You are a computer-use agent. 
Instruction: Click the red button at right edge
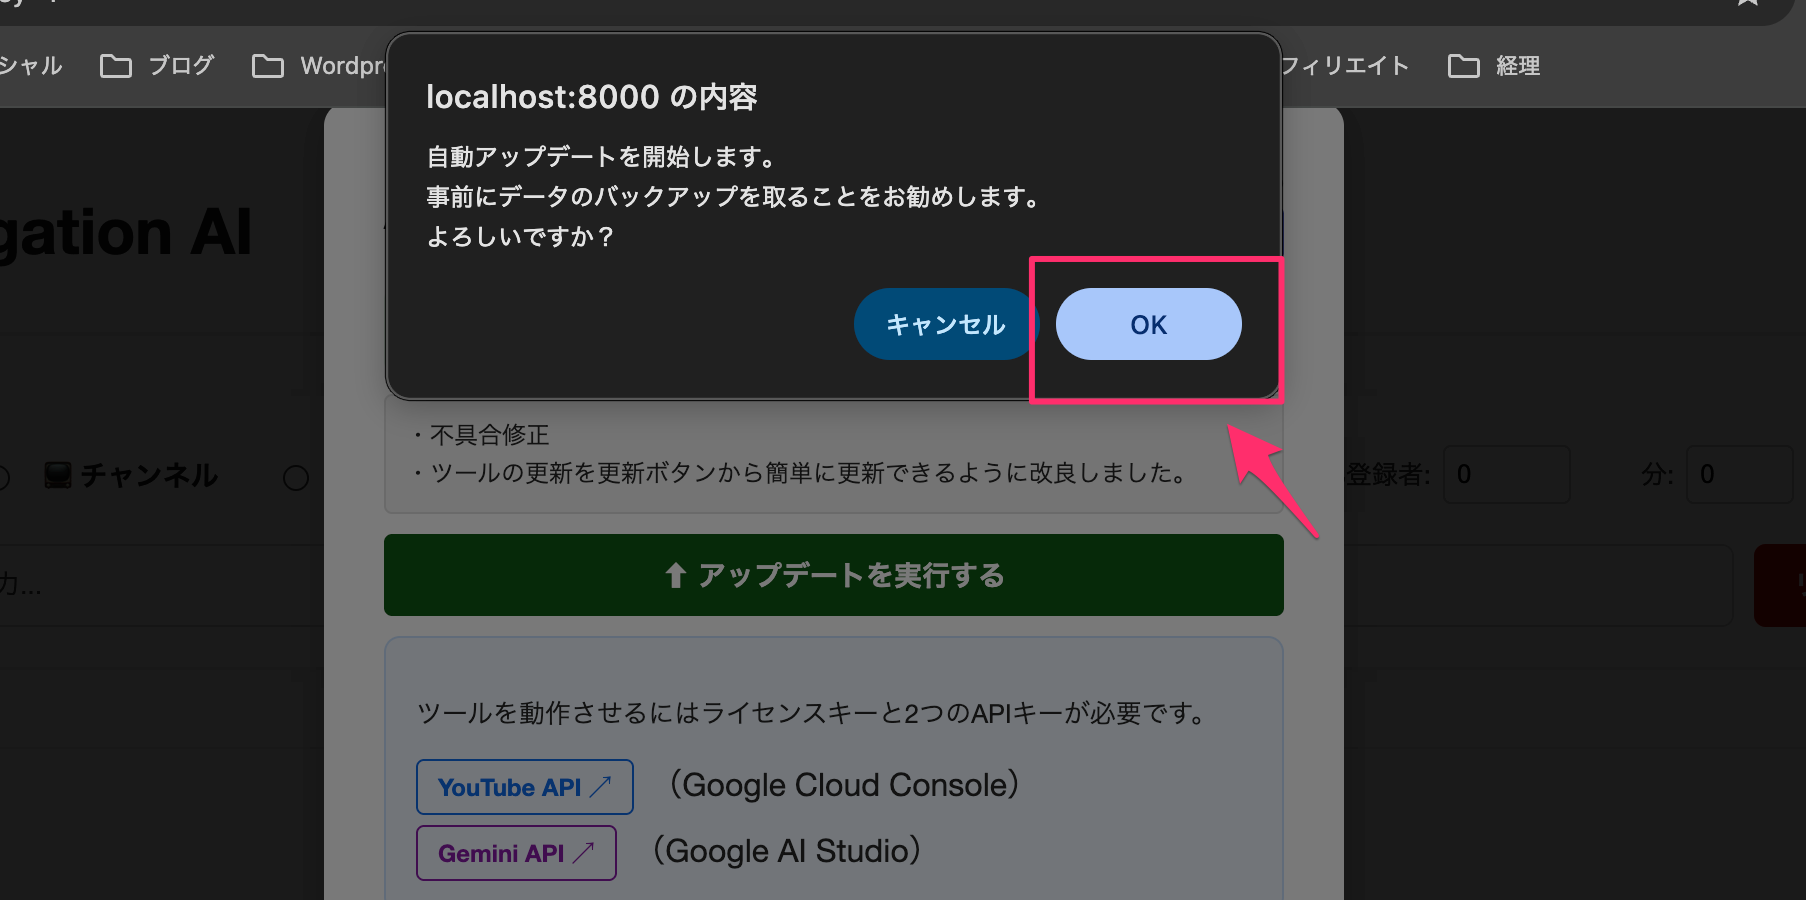click(1780, 585)
